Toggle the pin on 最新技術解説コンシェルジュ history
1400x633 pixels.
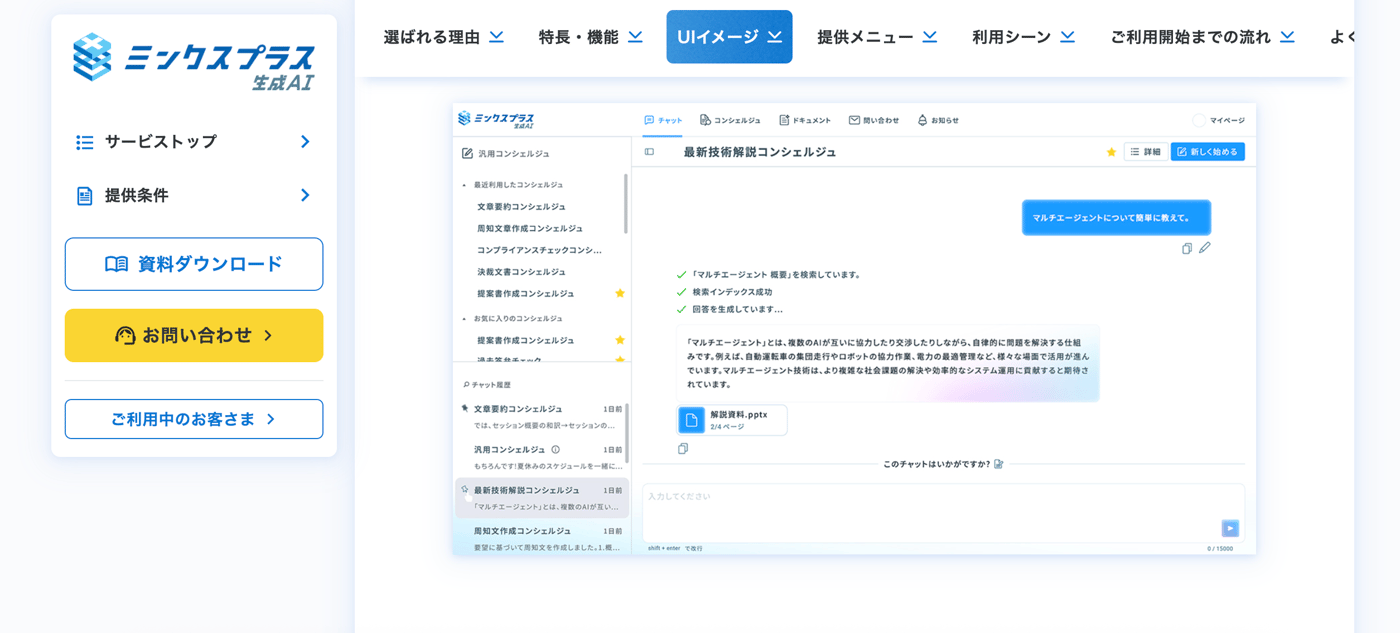tap(465, 490)
